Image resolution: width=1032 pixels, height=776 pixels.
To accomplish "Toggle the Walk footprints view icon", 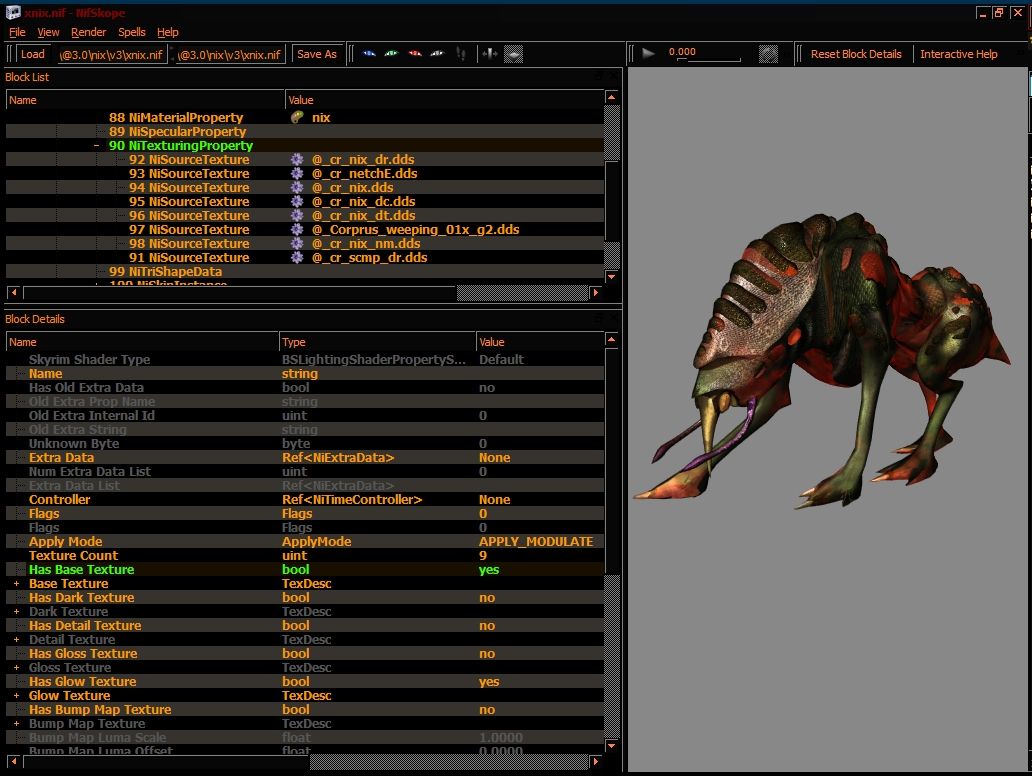I will point(461,54).
